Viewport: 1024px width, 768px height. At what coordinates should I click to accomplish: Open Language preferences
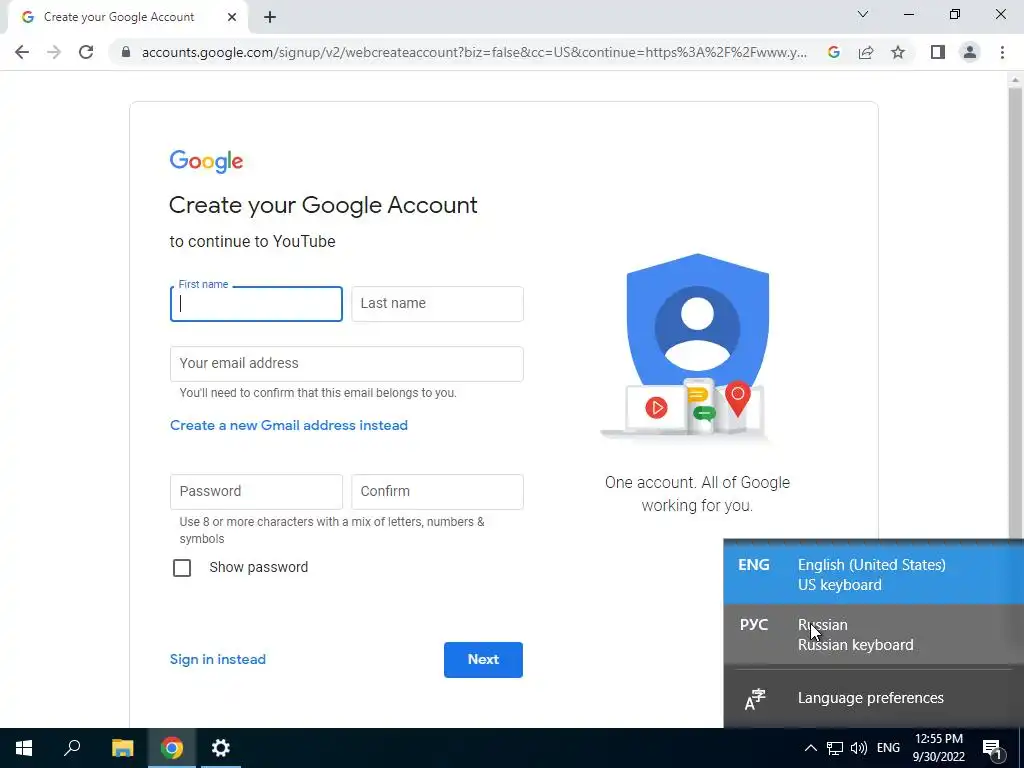(873, 698)
